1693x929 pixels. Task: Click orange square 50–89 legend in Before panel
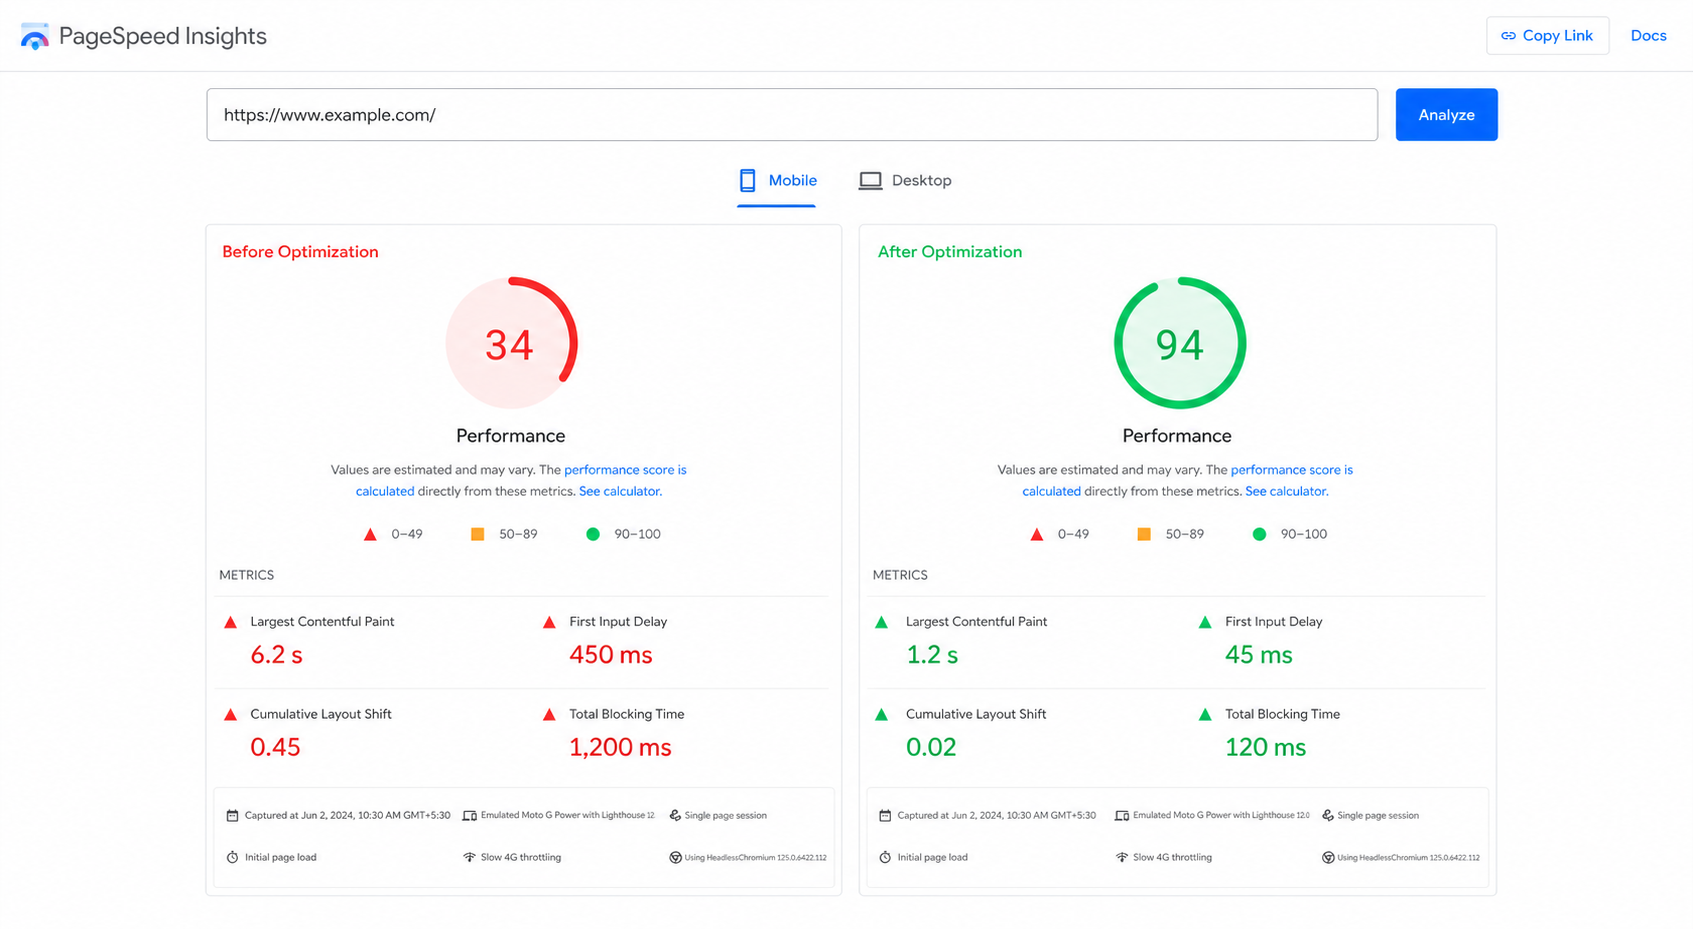point(478,535)
